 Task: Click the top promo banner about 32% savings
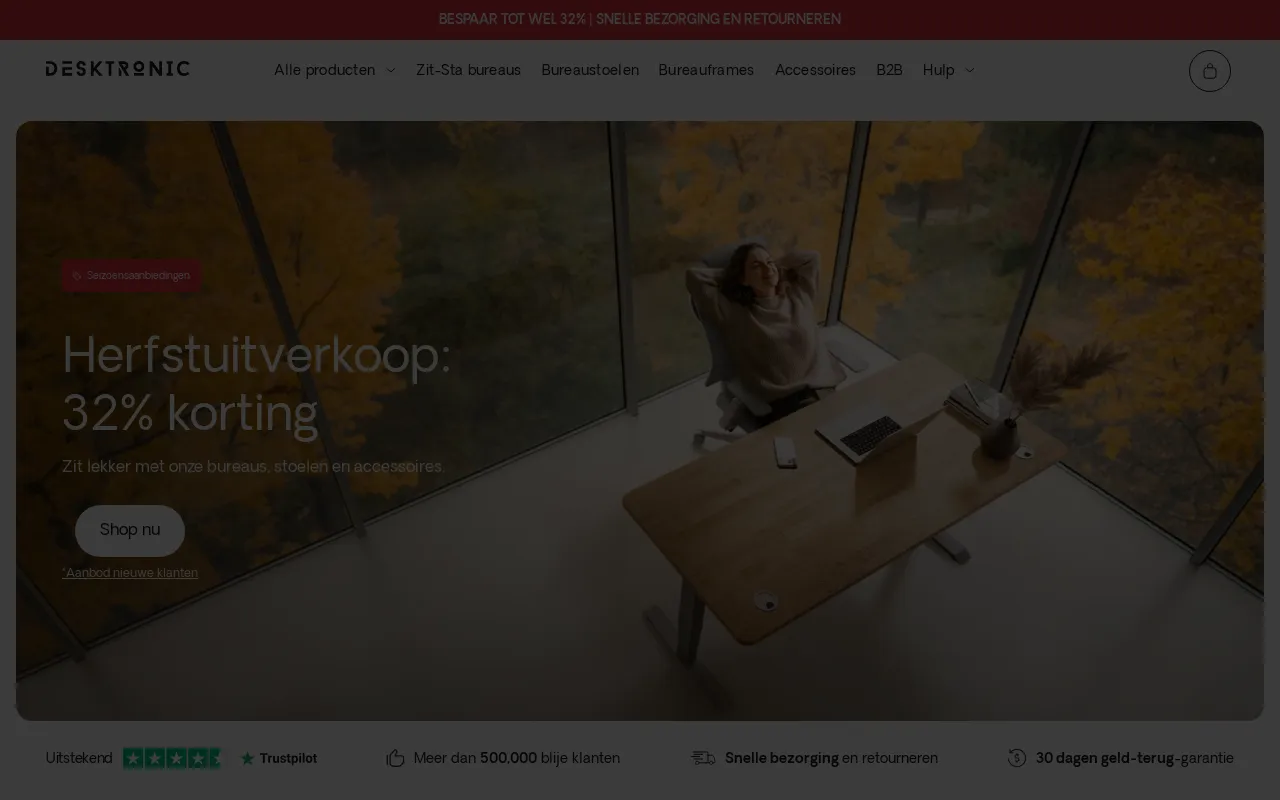640,19
